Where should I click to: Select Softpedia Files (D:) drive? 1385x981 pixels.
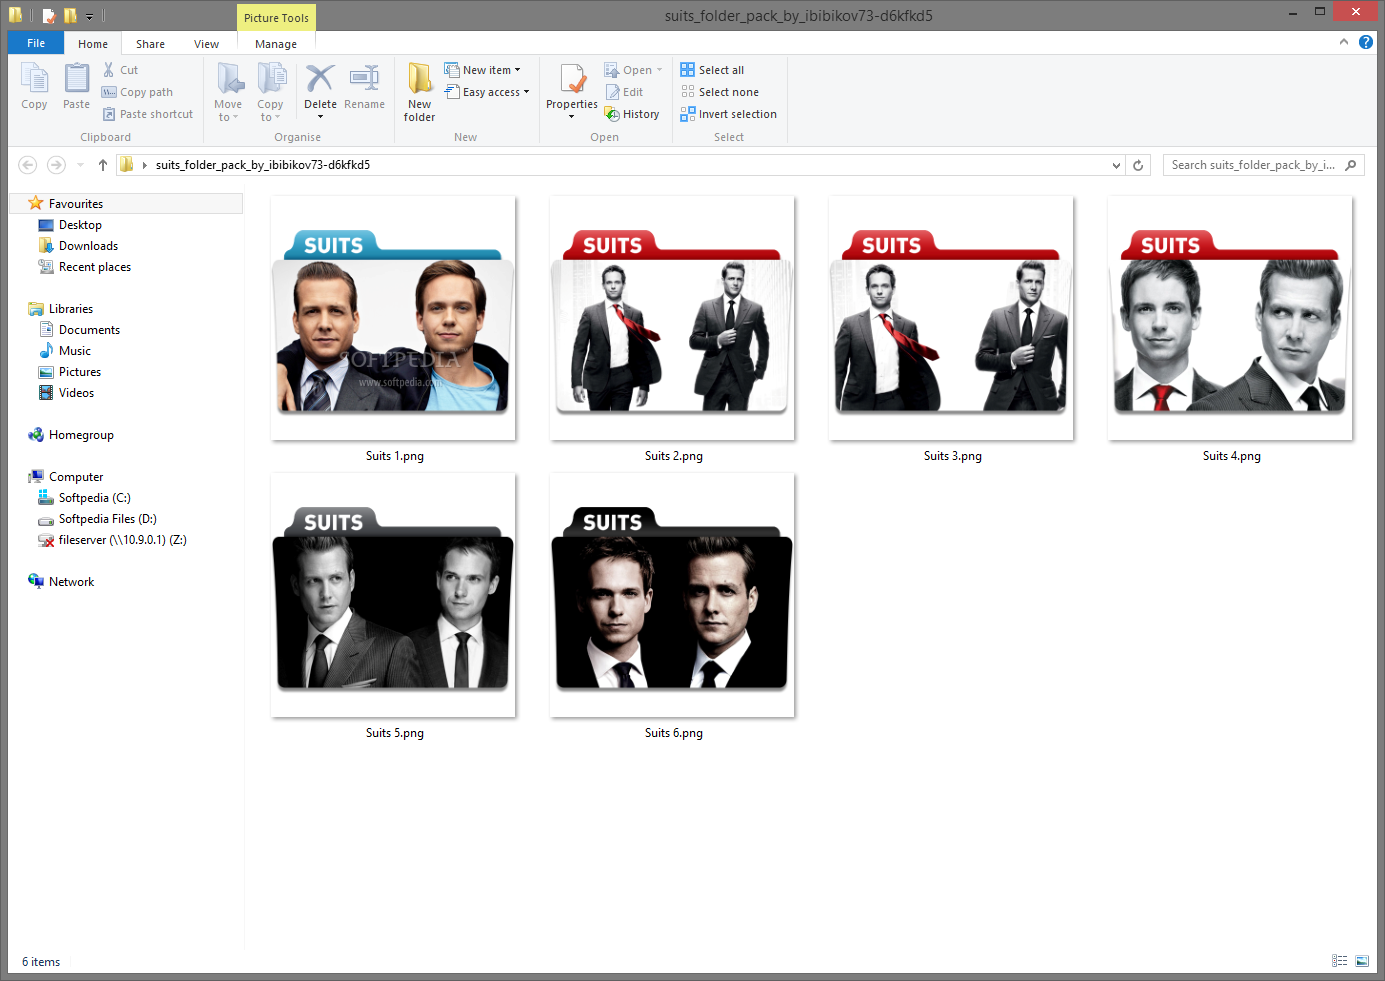[x=107, y=519]
